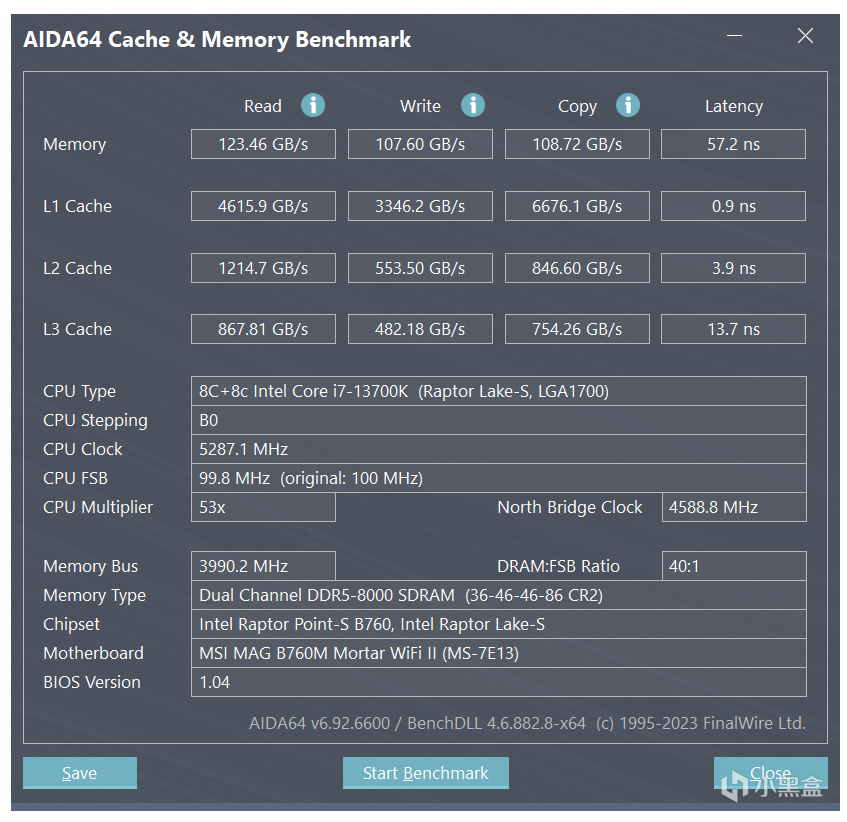This screenshot has width=847, height=822.
Task: Click the L2 Cache copy 846.60 GB/s
Action: click(577, 268)
